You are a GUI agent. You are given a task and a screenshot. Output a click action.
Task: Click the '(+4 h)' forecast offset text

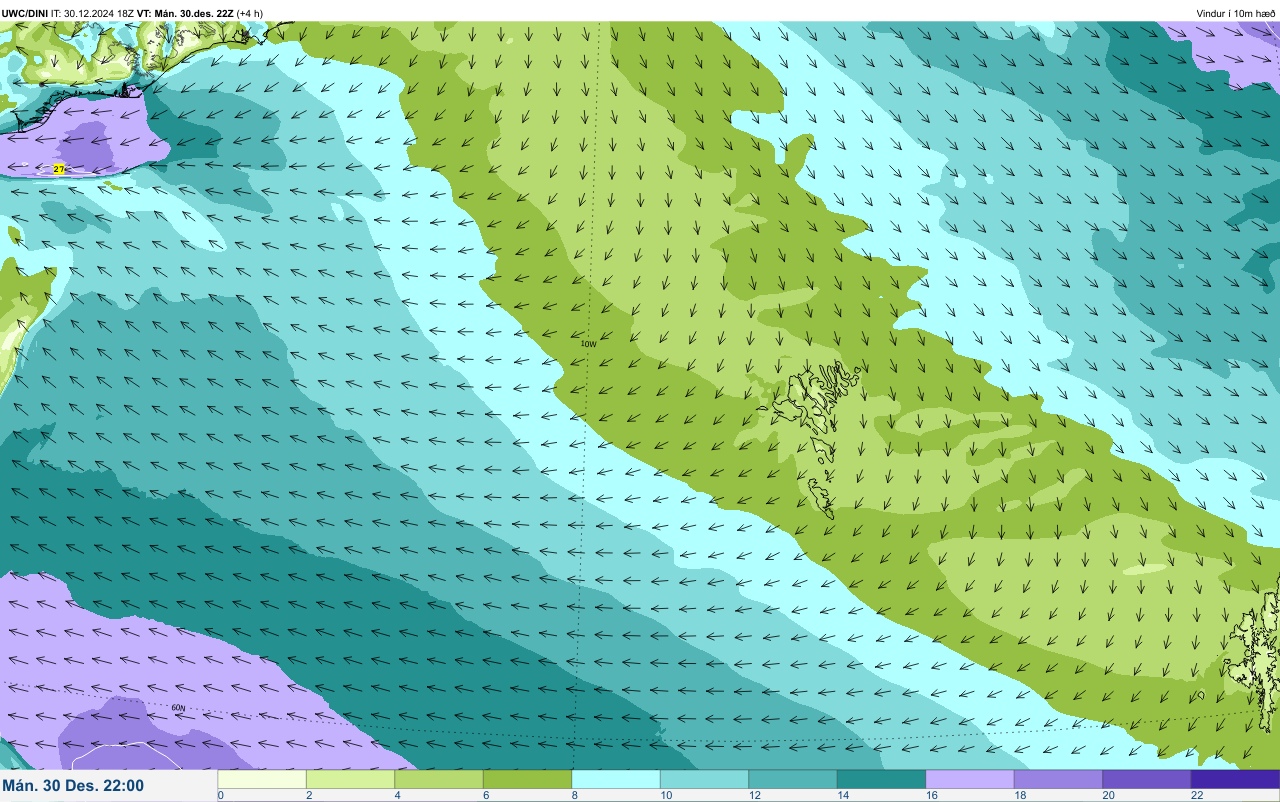pyautogui.click(x=250, y=13)
